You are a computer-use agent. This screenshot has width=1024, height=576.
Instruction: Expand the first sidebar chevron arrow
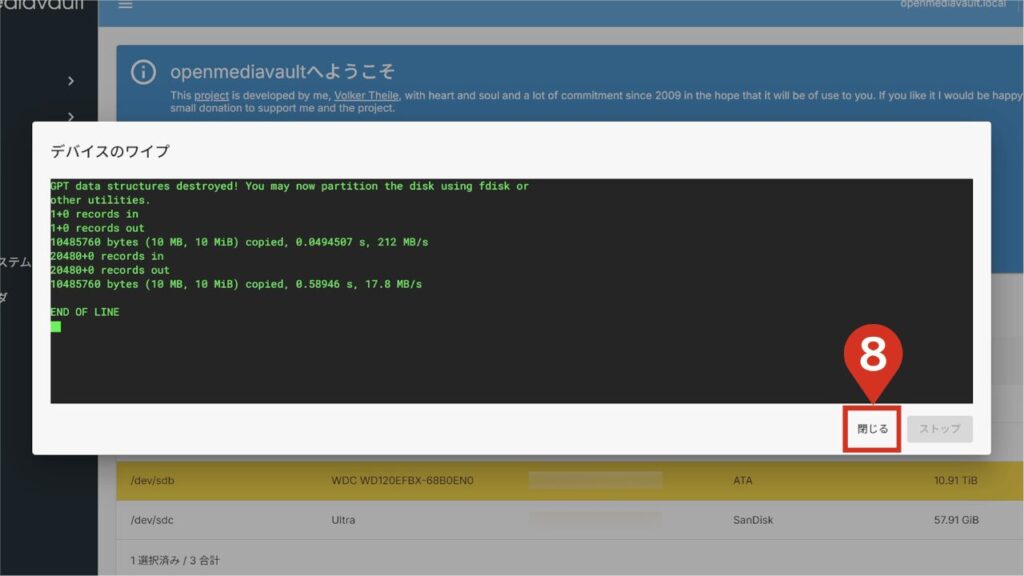[70, 81]
